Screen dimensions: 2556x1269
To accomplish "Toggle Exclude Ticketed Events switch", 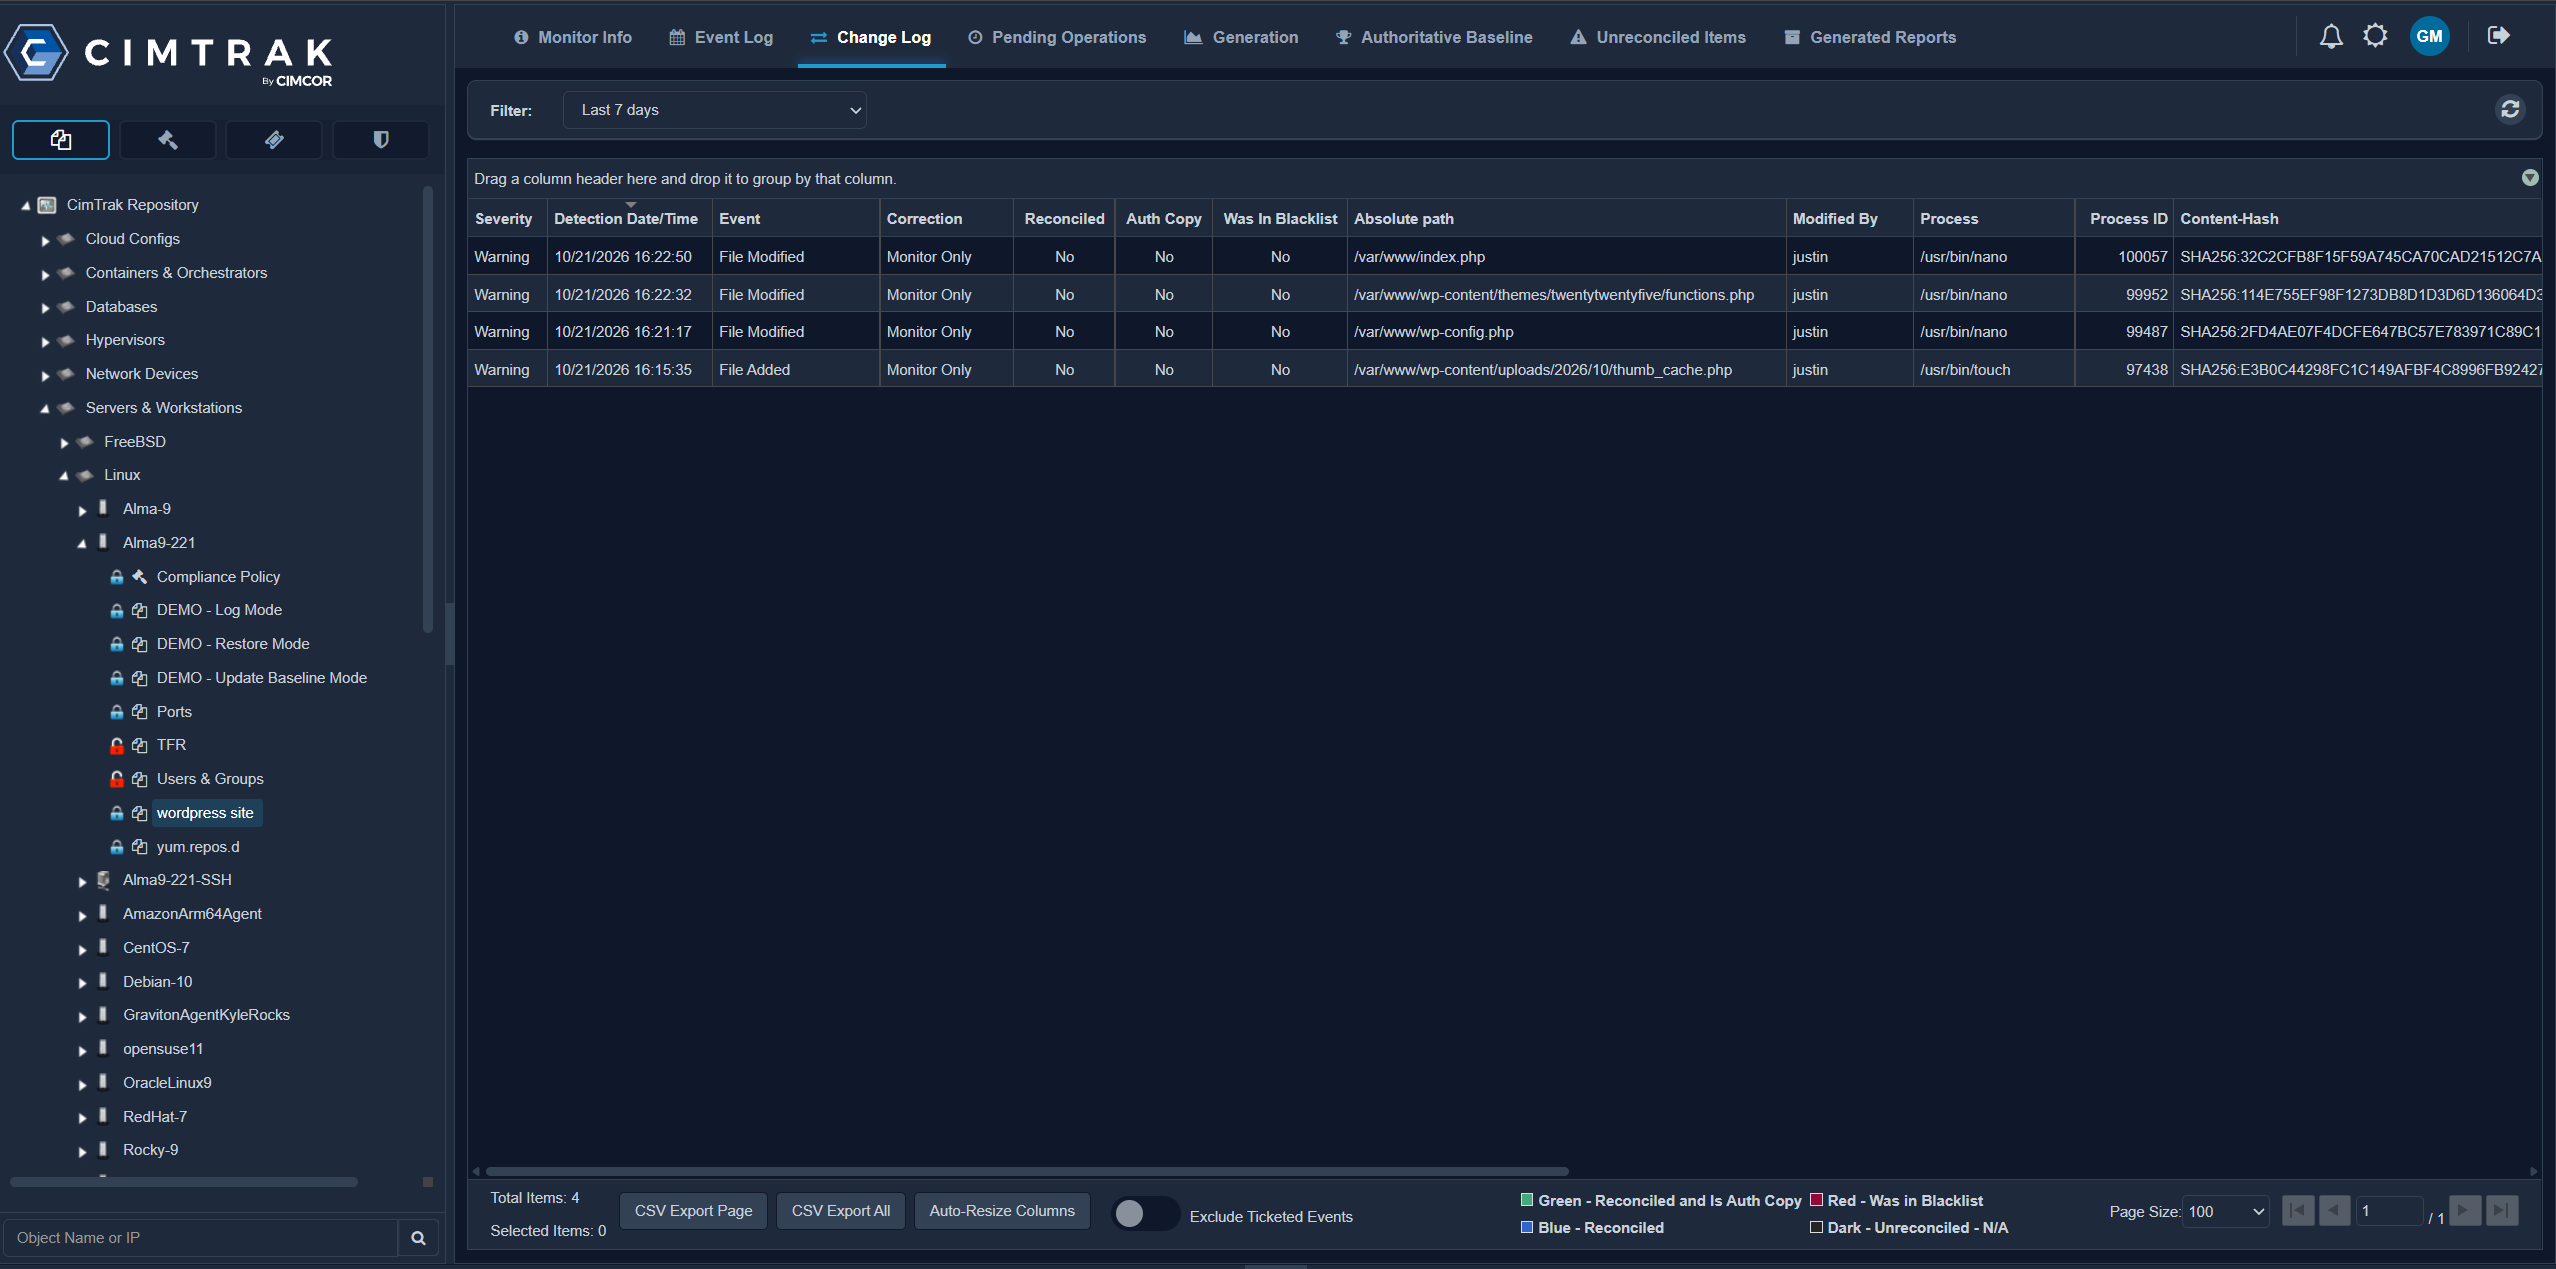I will click(x=1145, y=1213).
